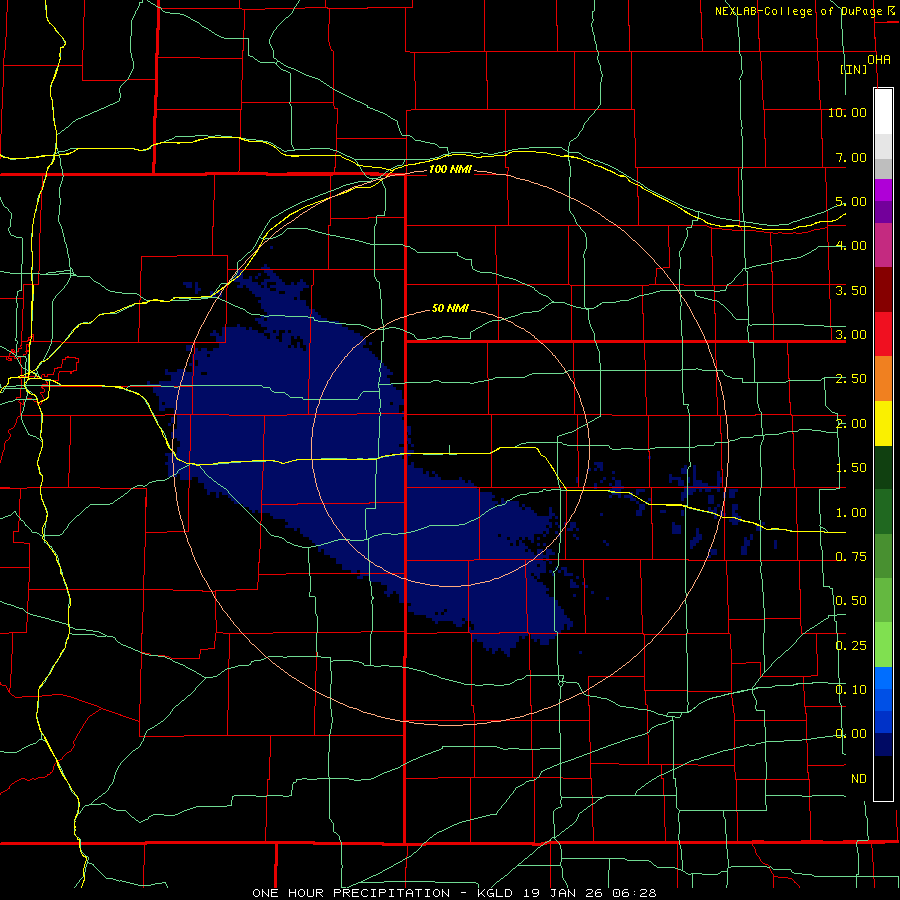Select the orange swatch at 2.50
The width and height of the screenshot is (900, 900).
tap(883, 378)
